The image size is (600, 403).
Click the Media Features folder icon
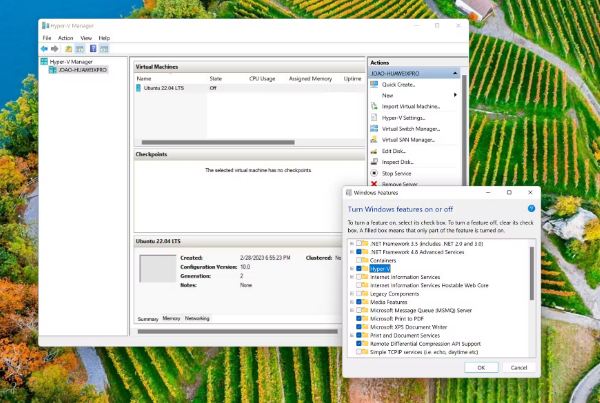365,302
